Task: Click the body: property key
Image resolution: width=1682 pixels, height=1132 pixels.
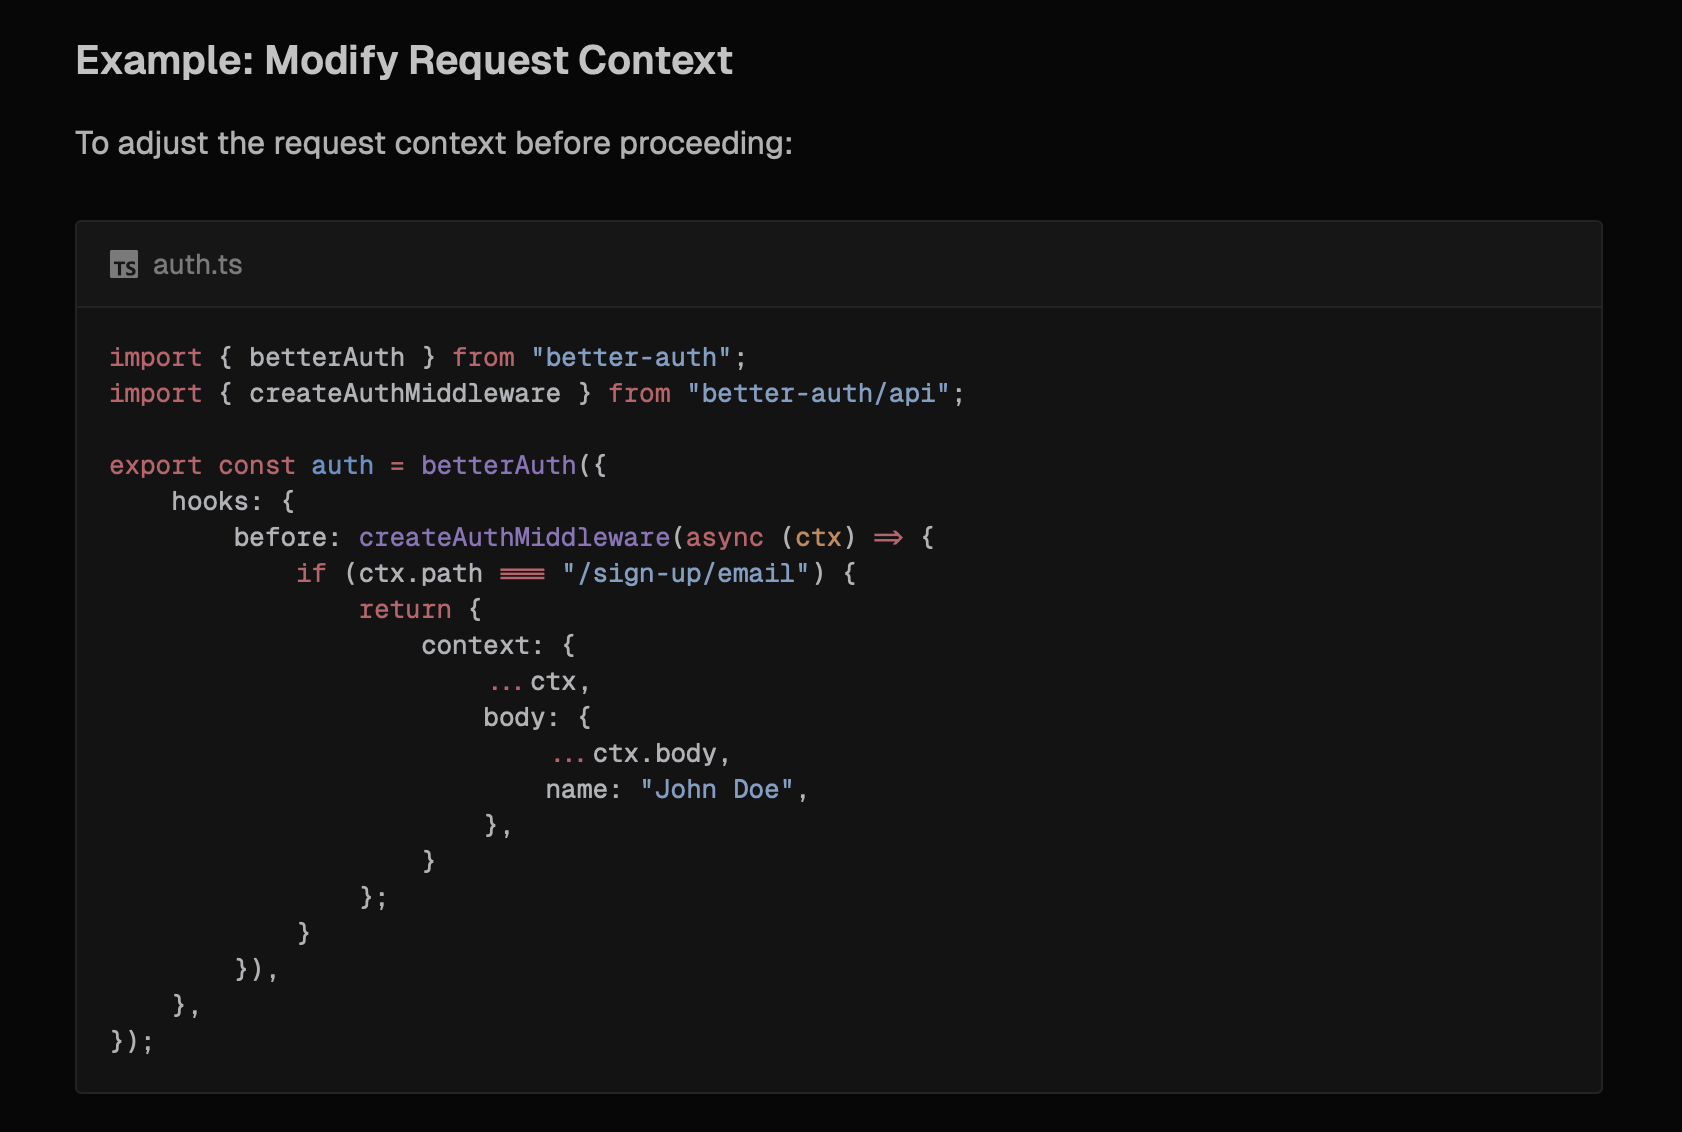Action: (x=521, y=718)
